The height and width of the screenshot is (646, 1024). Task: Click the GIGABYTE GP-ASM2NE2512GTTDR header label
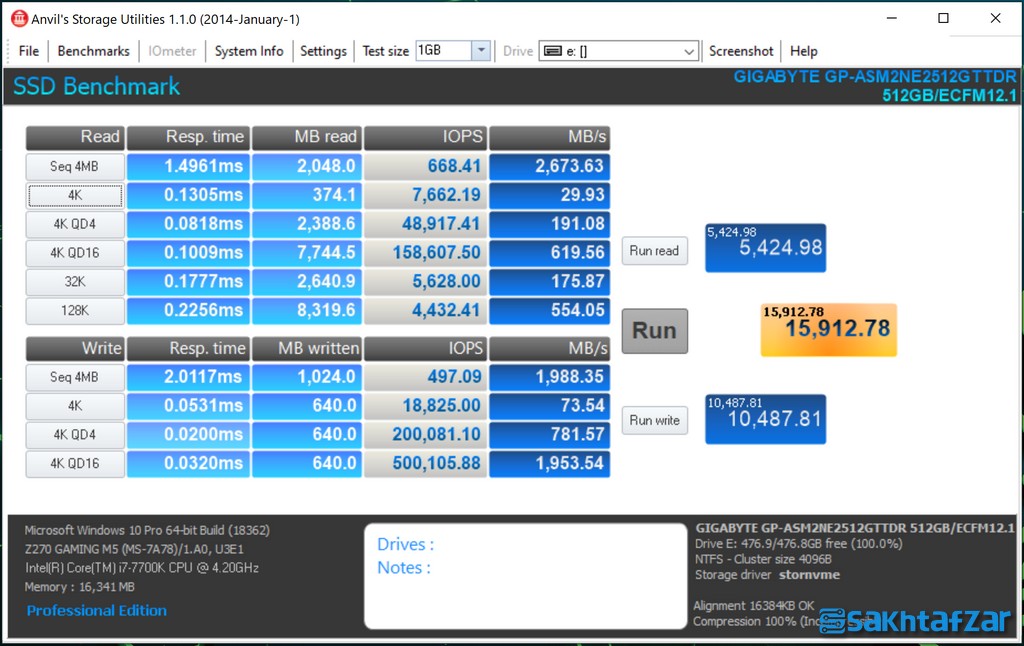point(875,77)
